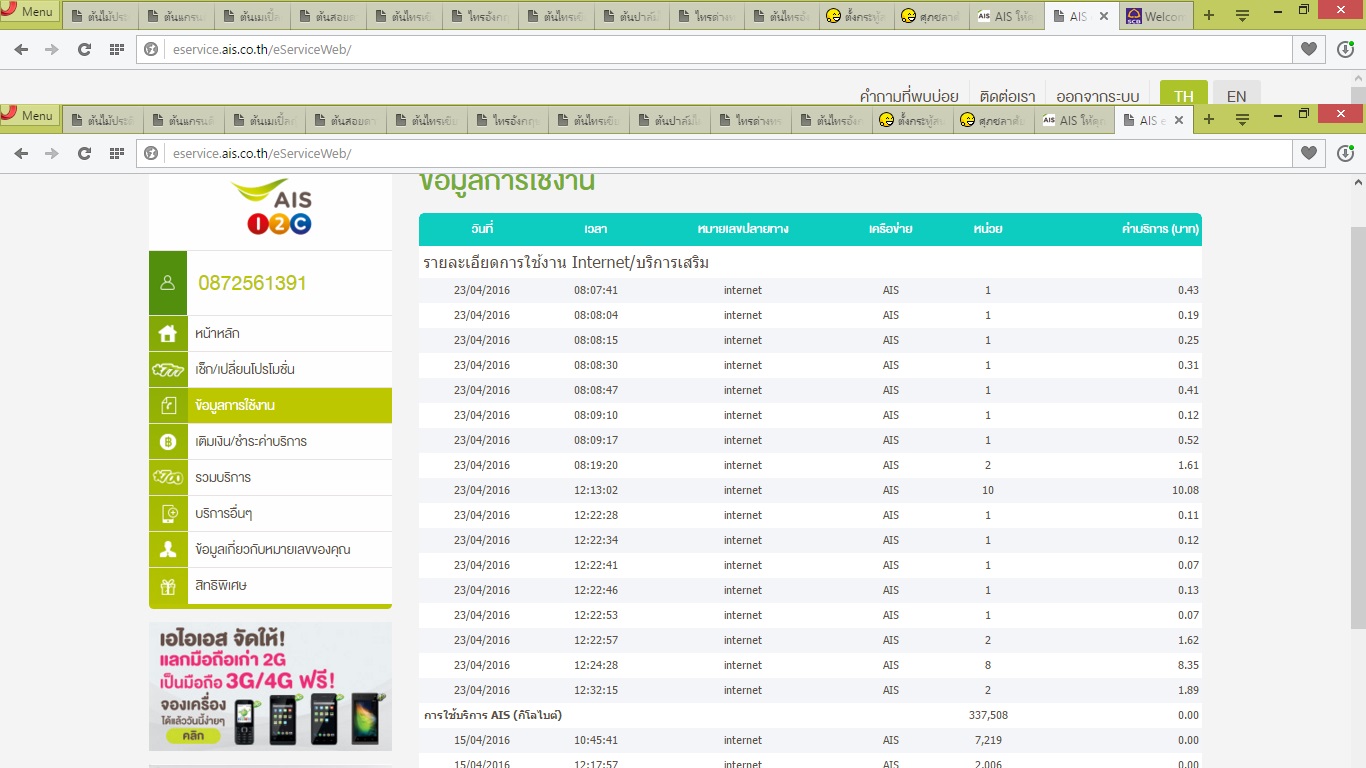
Task: Click the phone number 0872561391
Action: click(252, 283)
